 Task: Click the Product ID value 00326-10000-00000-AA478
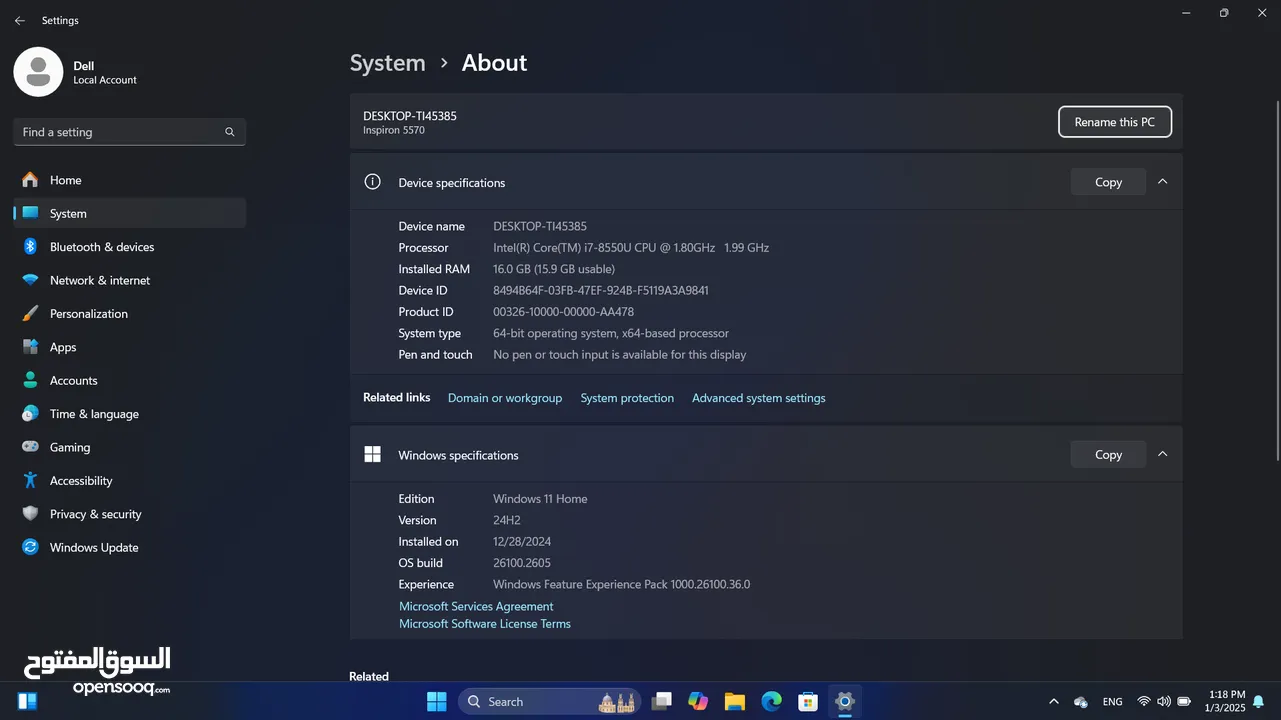coord(563,312)
